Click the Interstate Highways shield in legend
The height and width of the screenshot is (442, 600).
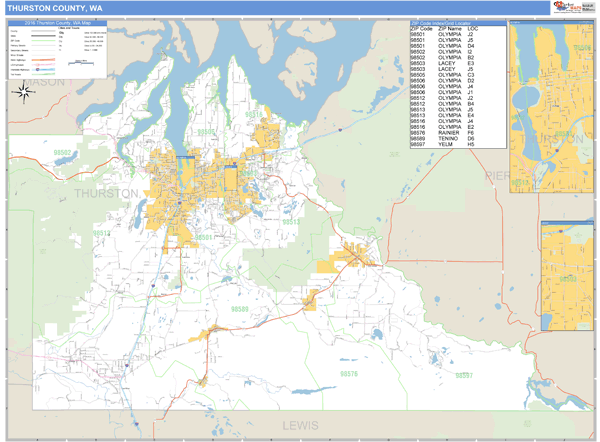pyautogui.click(x=38, y=70)
